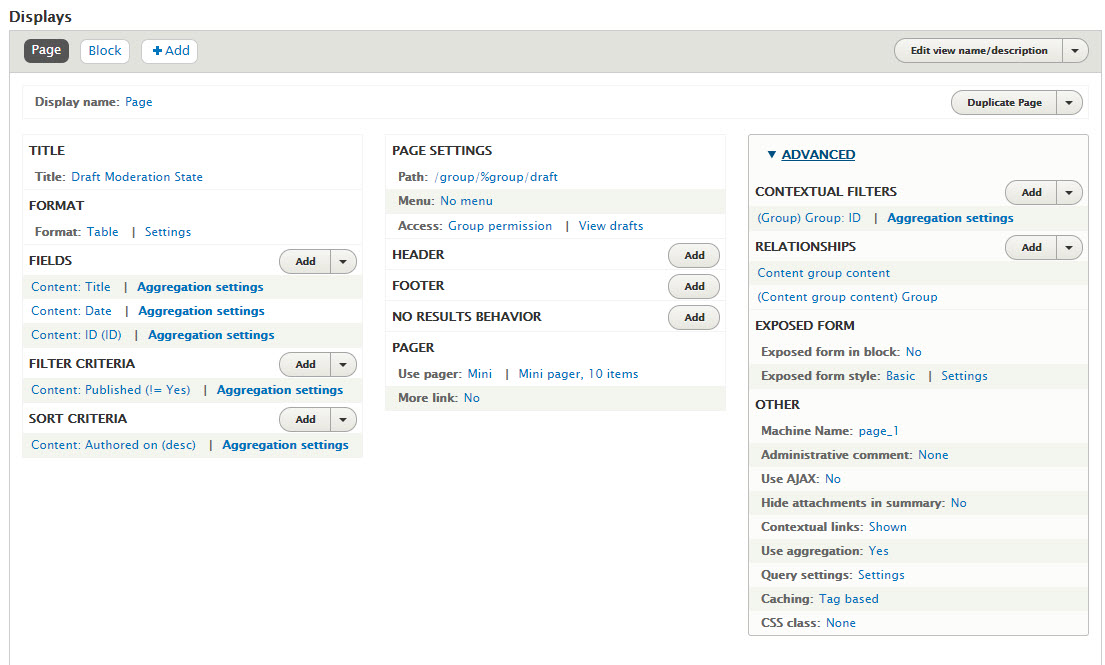The image size is (1105, 665).
Task: Click the Use AJAX No setting
Action: point(832,479)
